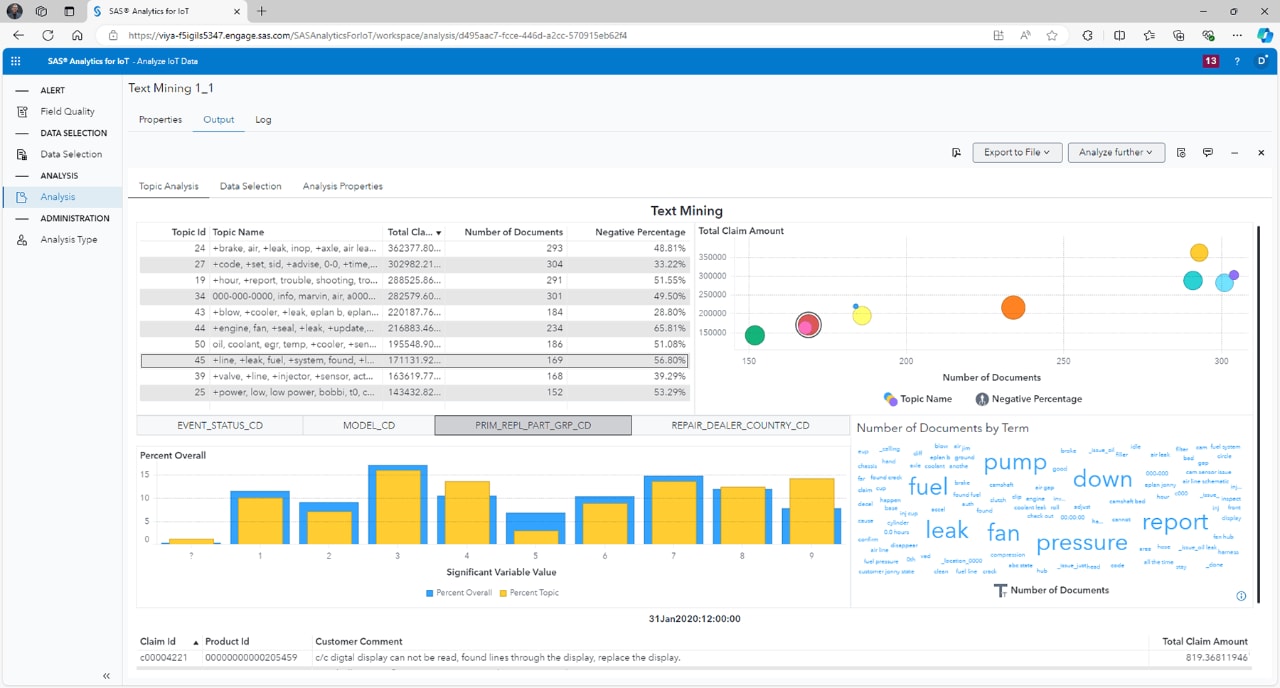
Task: Select the EVENT_STATUS_CD variable button
Action: click(x=219, y=425)
